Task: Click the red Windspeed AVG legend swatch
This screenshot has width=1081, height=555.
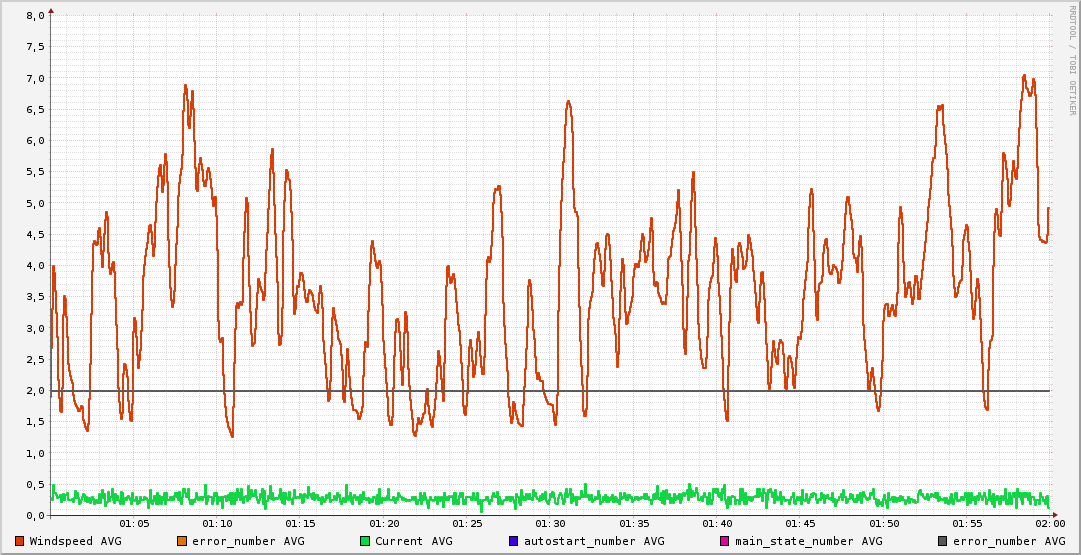Action: (x=20, y=541)
